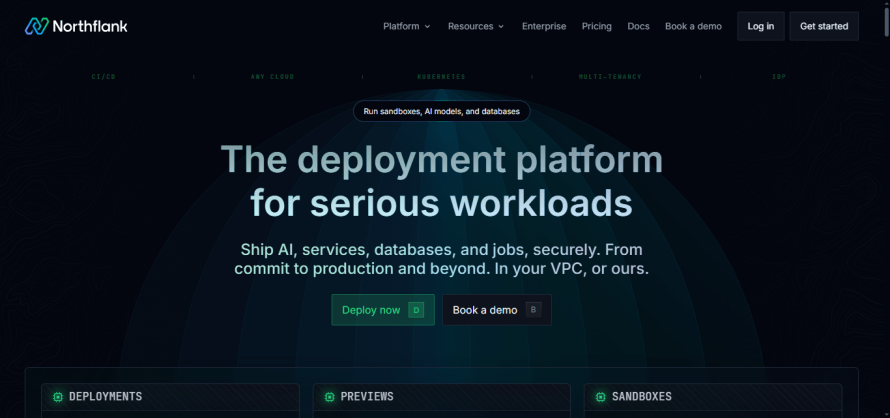Image resolution: width=890 pixels, height=418 pixels.
Task: Click the KUBERNETES label
Action: (x=441, y=77)
